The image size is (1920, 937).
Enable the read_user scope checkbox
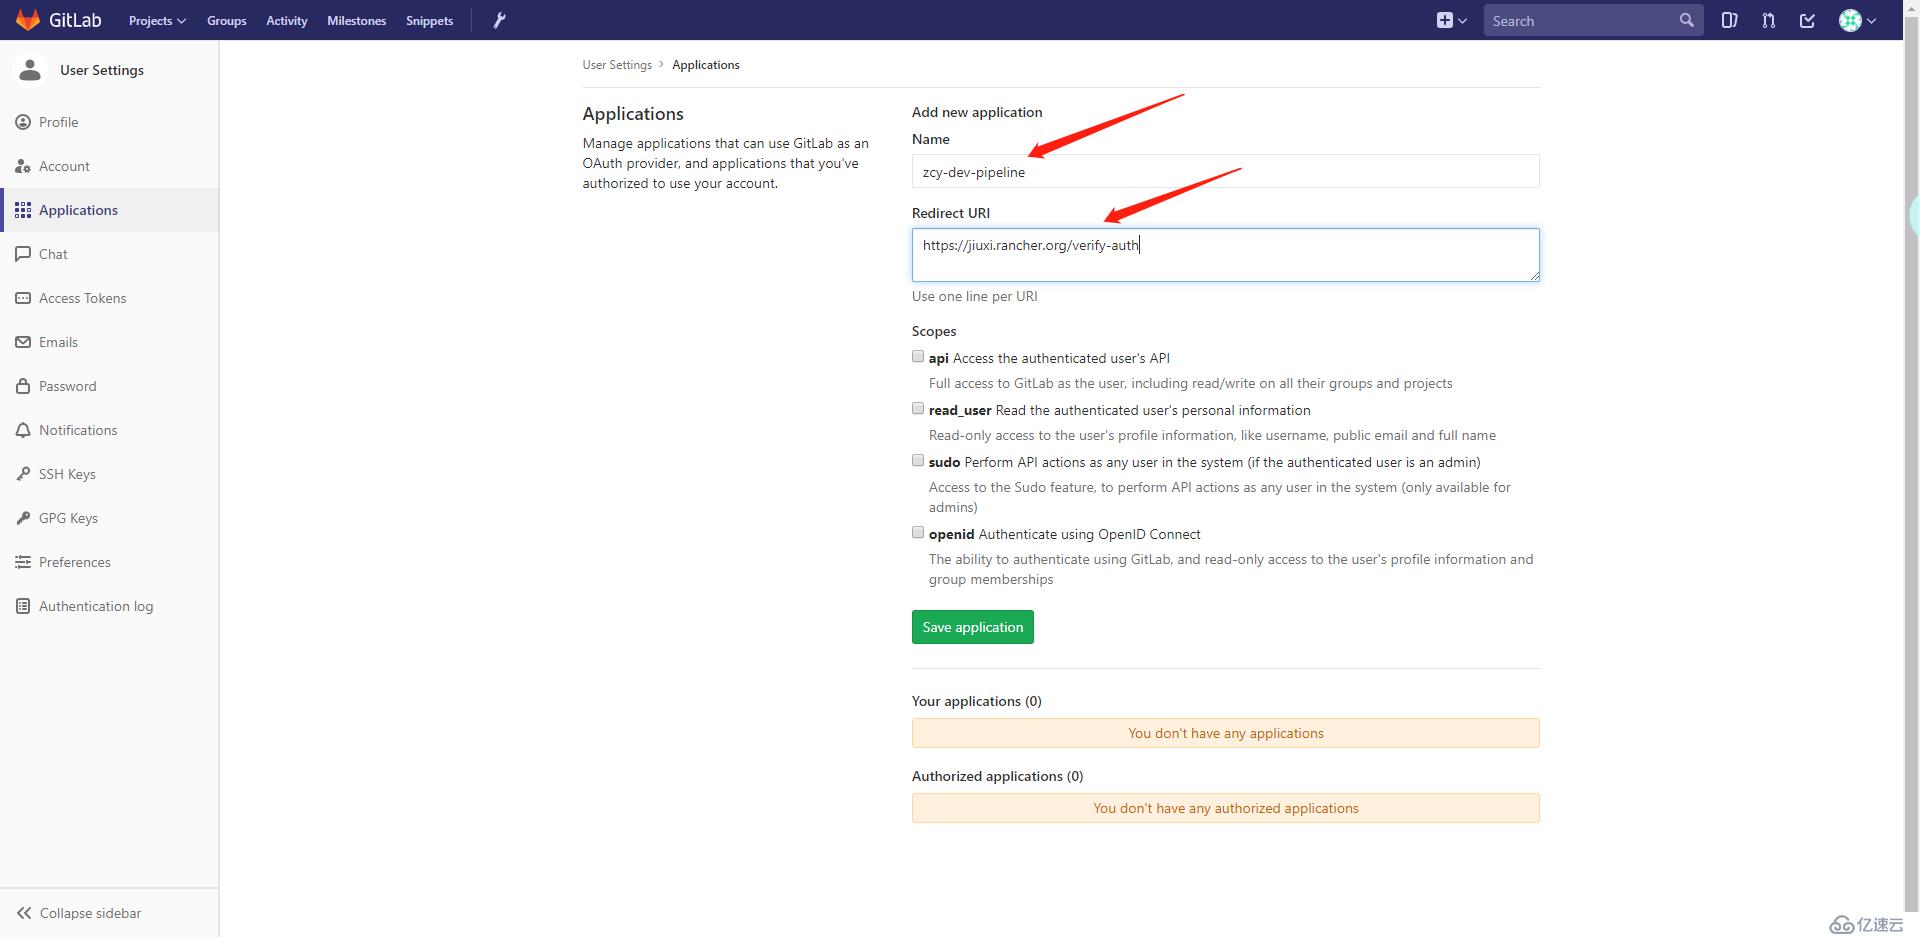[x=918, y=408]
